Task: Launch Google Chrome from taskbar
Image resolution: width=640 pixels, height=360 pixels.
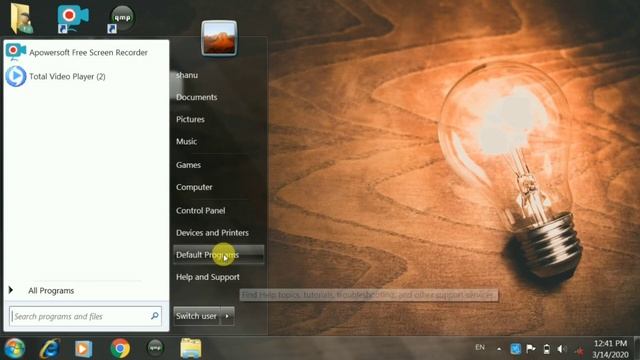Action: pos(120,349)
